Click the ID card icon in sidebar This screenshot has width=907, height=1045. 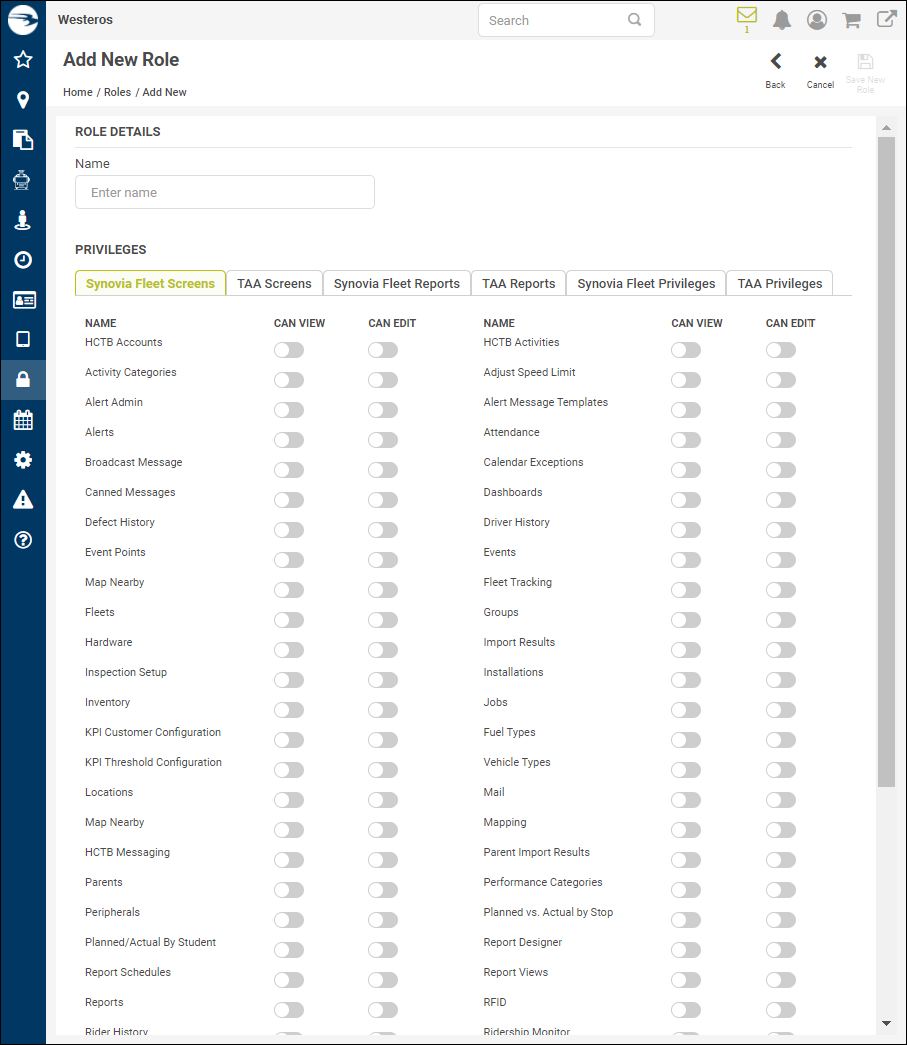pyautogui.click(x=24, y=300)
